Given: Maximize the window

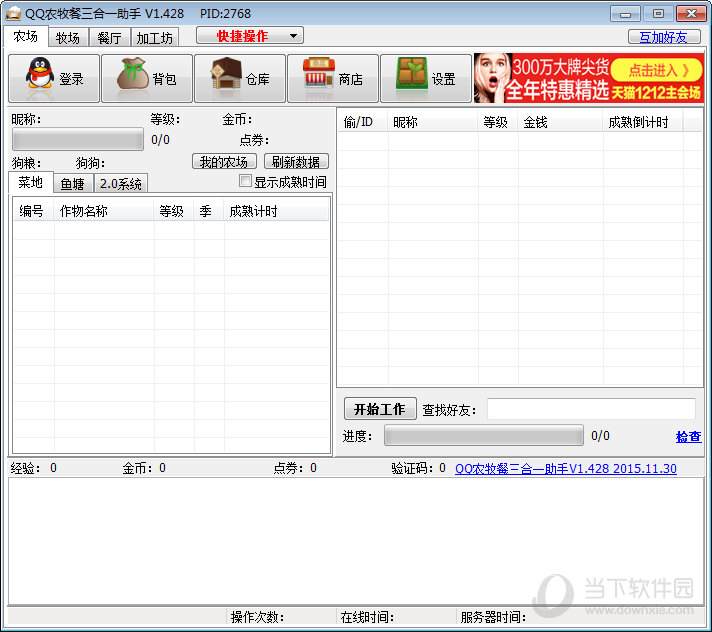Looking at the screenshot, I should (658, 14).
